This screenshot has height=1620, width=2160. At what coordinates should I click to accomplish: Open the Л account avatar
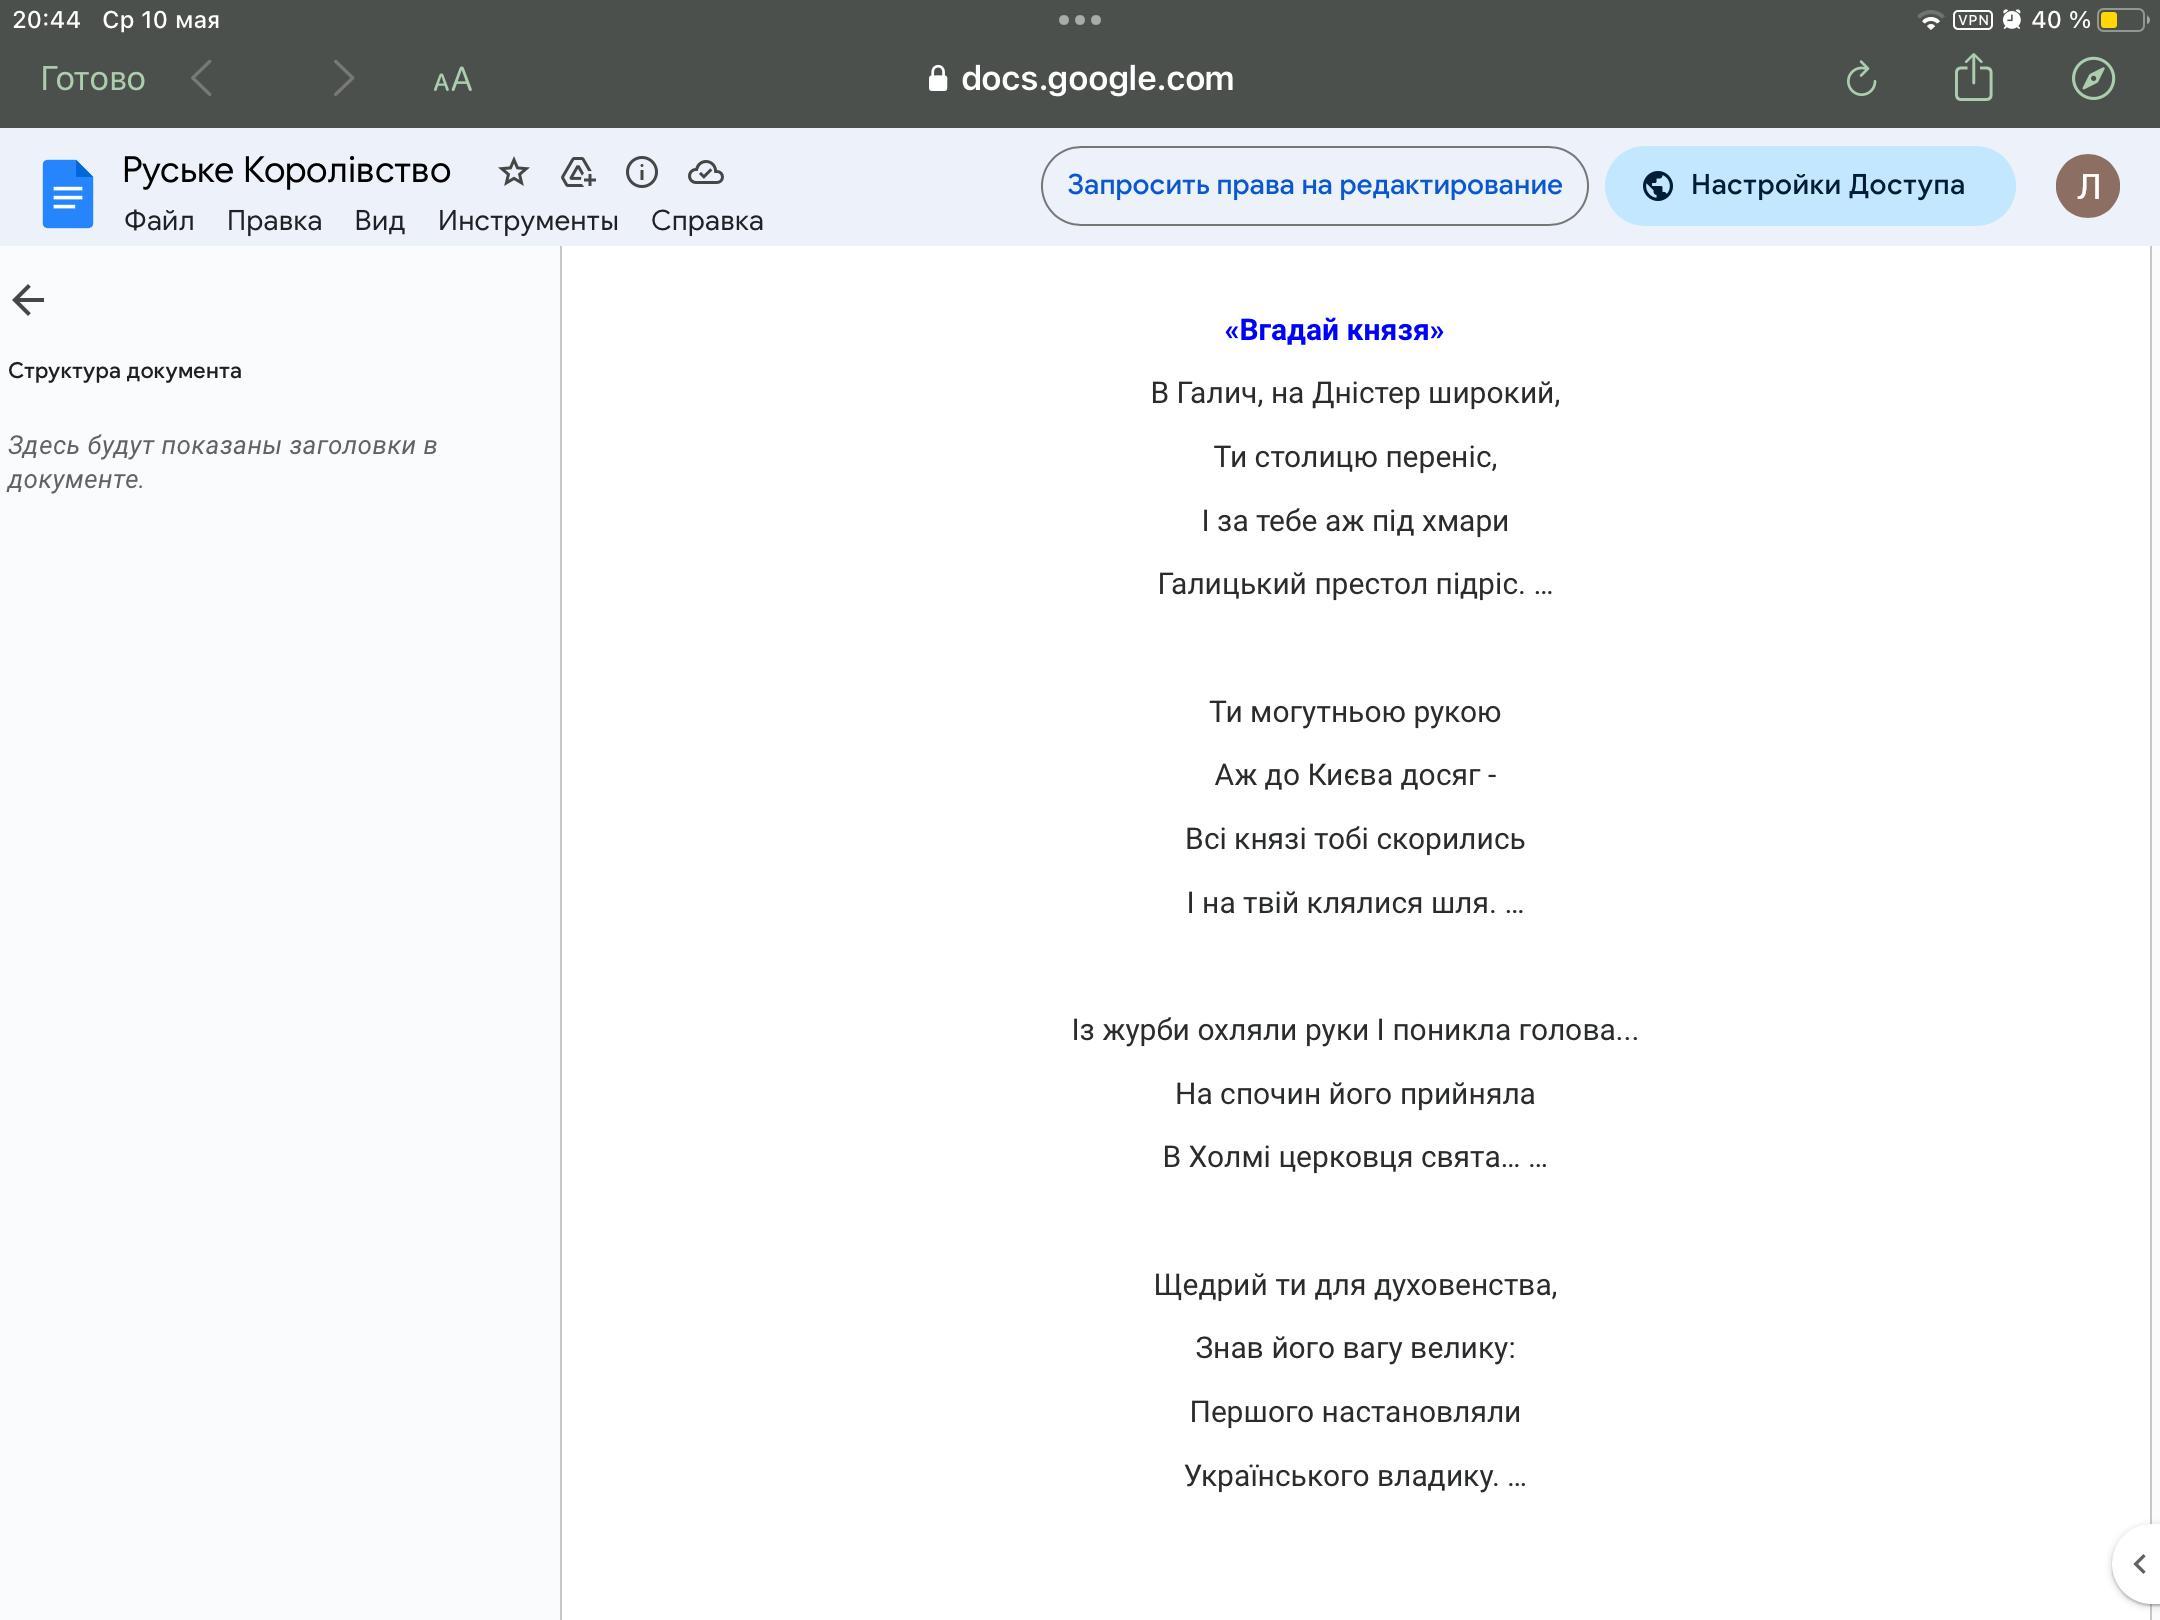[x=2088, y=186]
